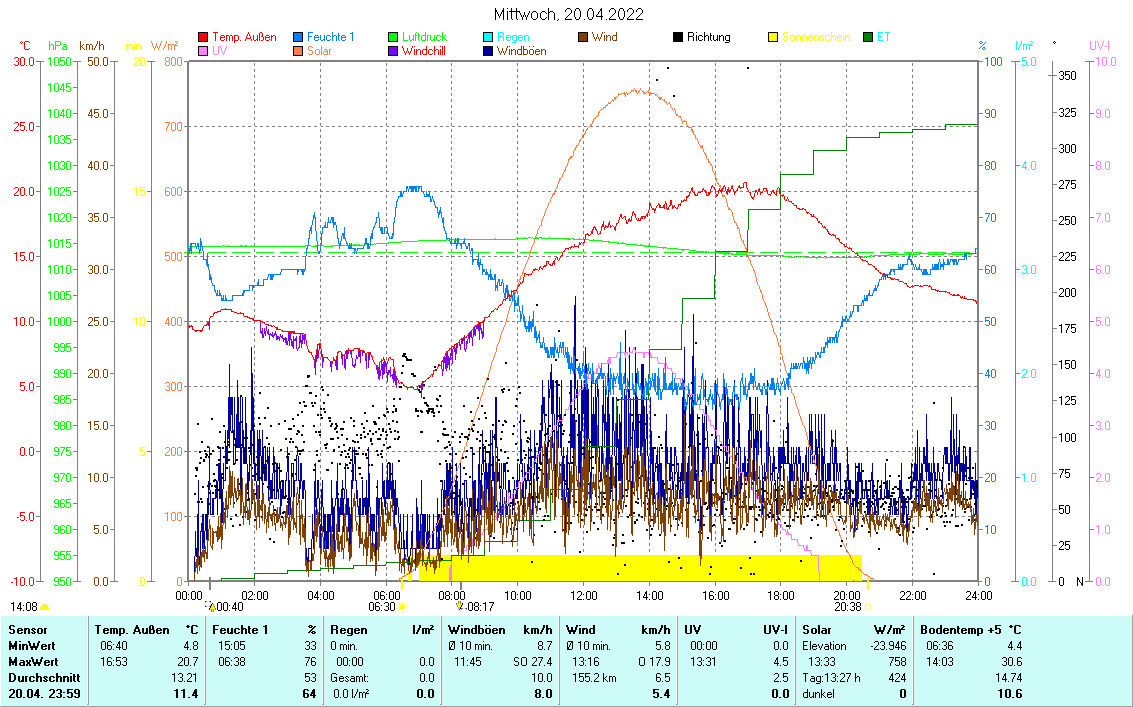Click the Durchschnitt row label
The image size is (1133, 707).
(x=41, y=678)
